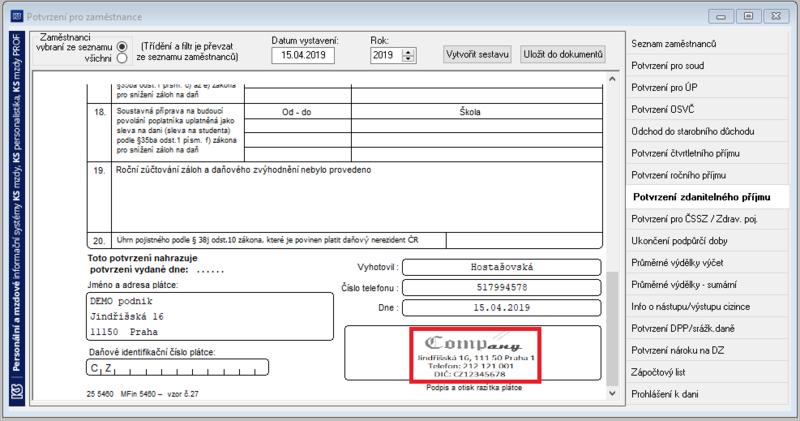Open Ukončení podpůrčí doby
Image resolution: width=800 pixels, height=421 pixels.
coord(707,241)
